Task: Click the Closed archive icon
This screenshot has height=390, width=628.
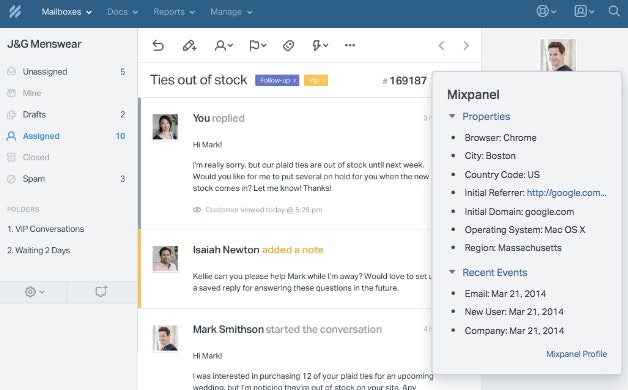Action: 11,157
